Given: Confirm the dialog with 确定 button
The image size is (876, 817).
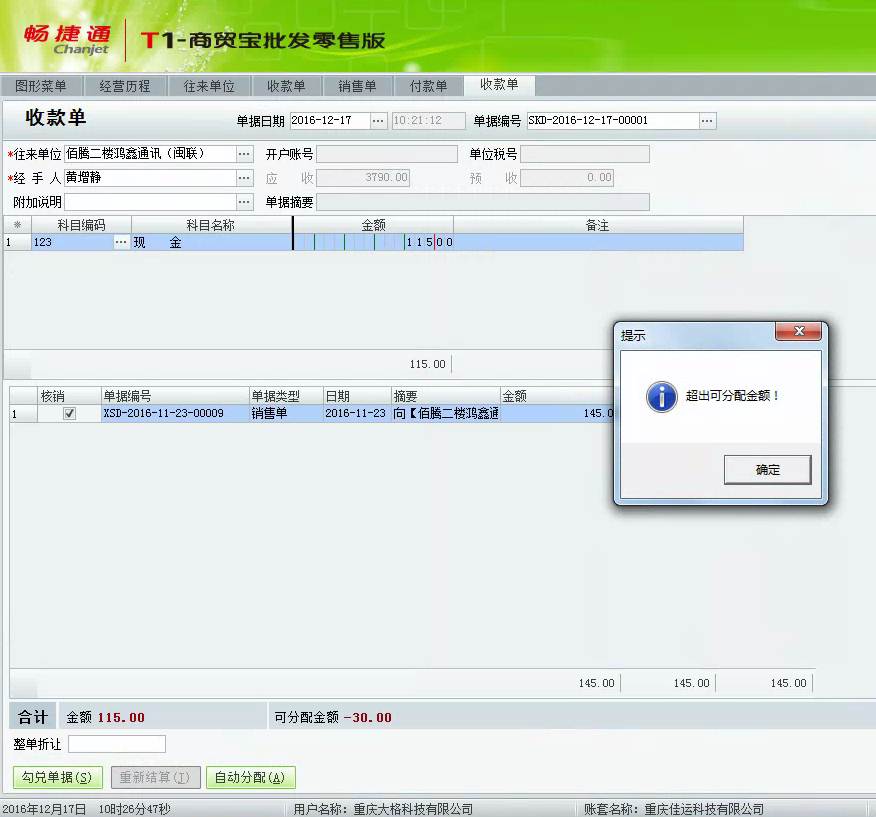Looking at the screenshot, I should point(767,469).
